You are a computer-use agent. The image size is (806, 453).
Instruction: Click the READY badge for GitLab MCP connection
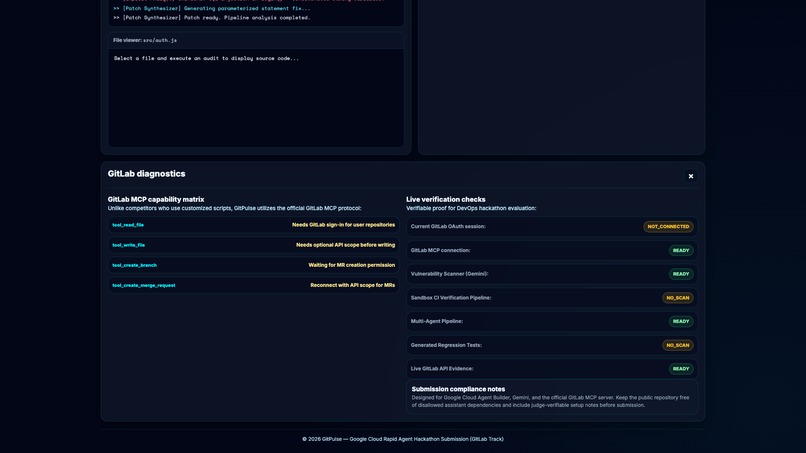pos(681,250)
